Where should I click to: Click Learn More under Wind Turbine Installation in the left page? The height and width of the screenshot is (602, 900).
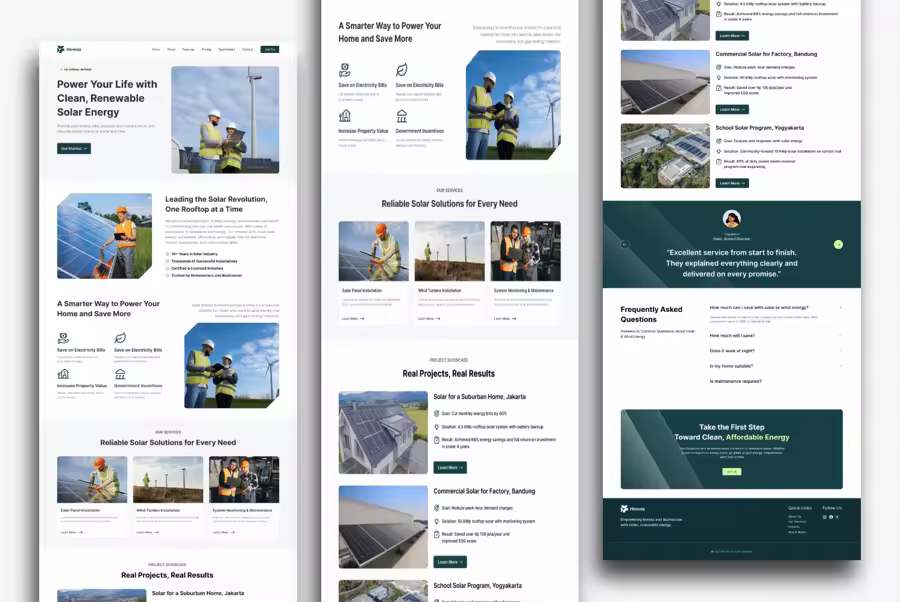tap(148, 533)
